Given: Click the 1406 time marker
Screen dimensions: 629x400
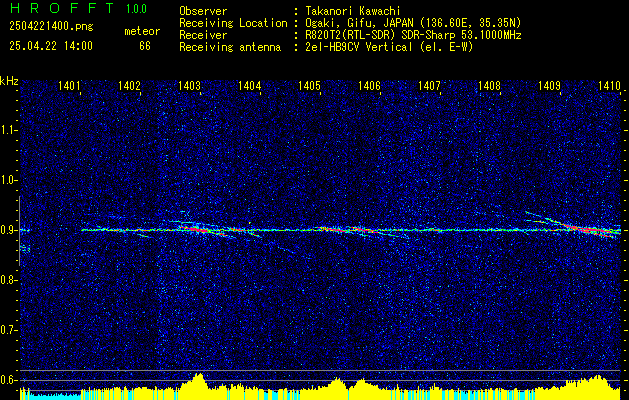Looking at the screenshot, I should coord(369,85).
